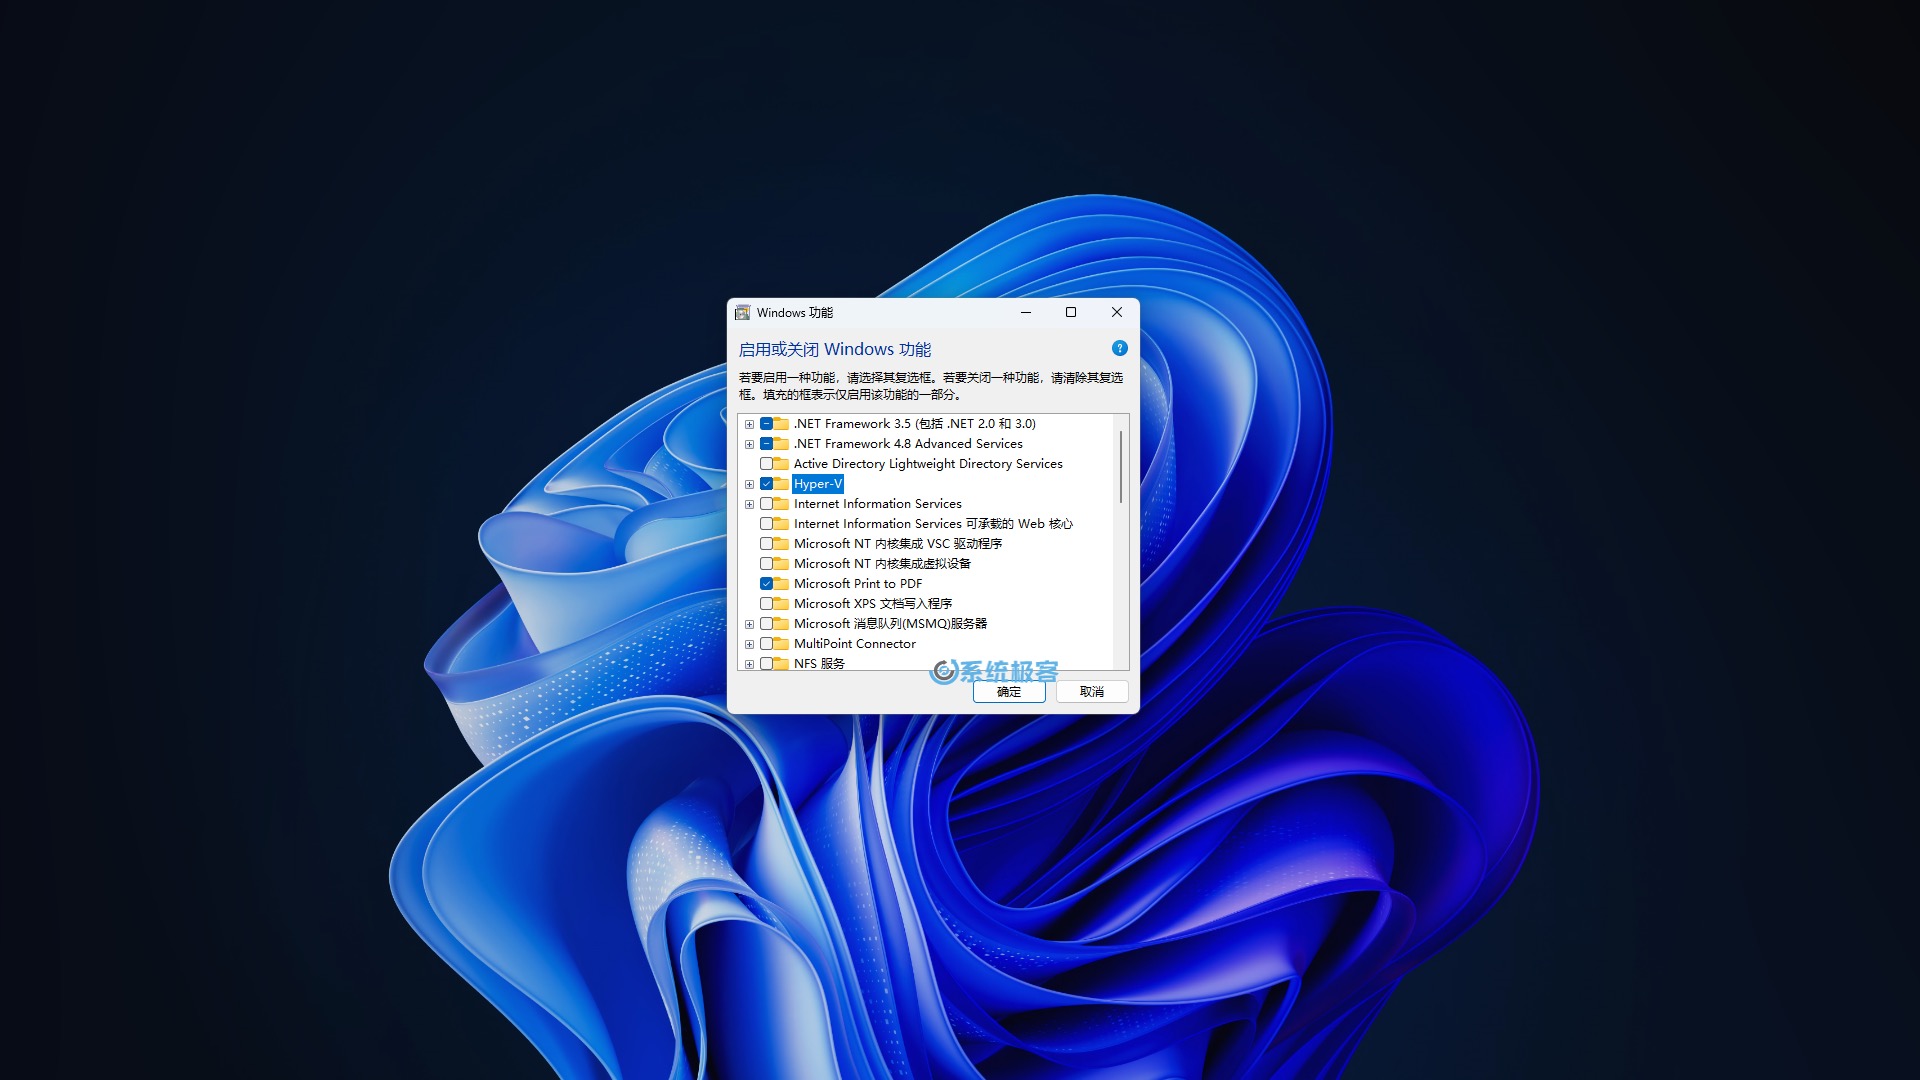The width and height of the screenshot is (1920, 1080).
Task: Click folder icon beside Microsoft Print to PDF
Action: click(781, 584)
